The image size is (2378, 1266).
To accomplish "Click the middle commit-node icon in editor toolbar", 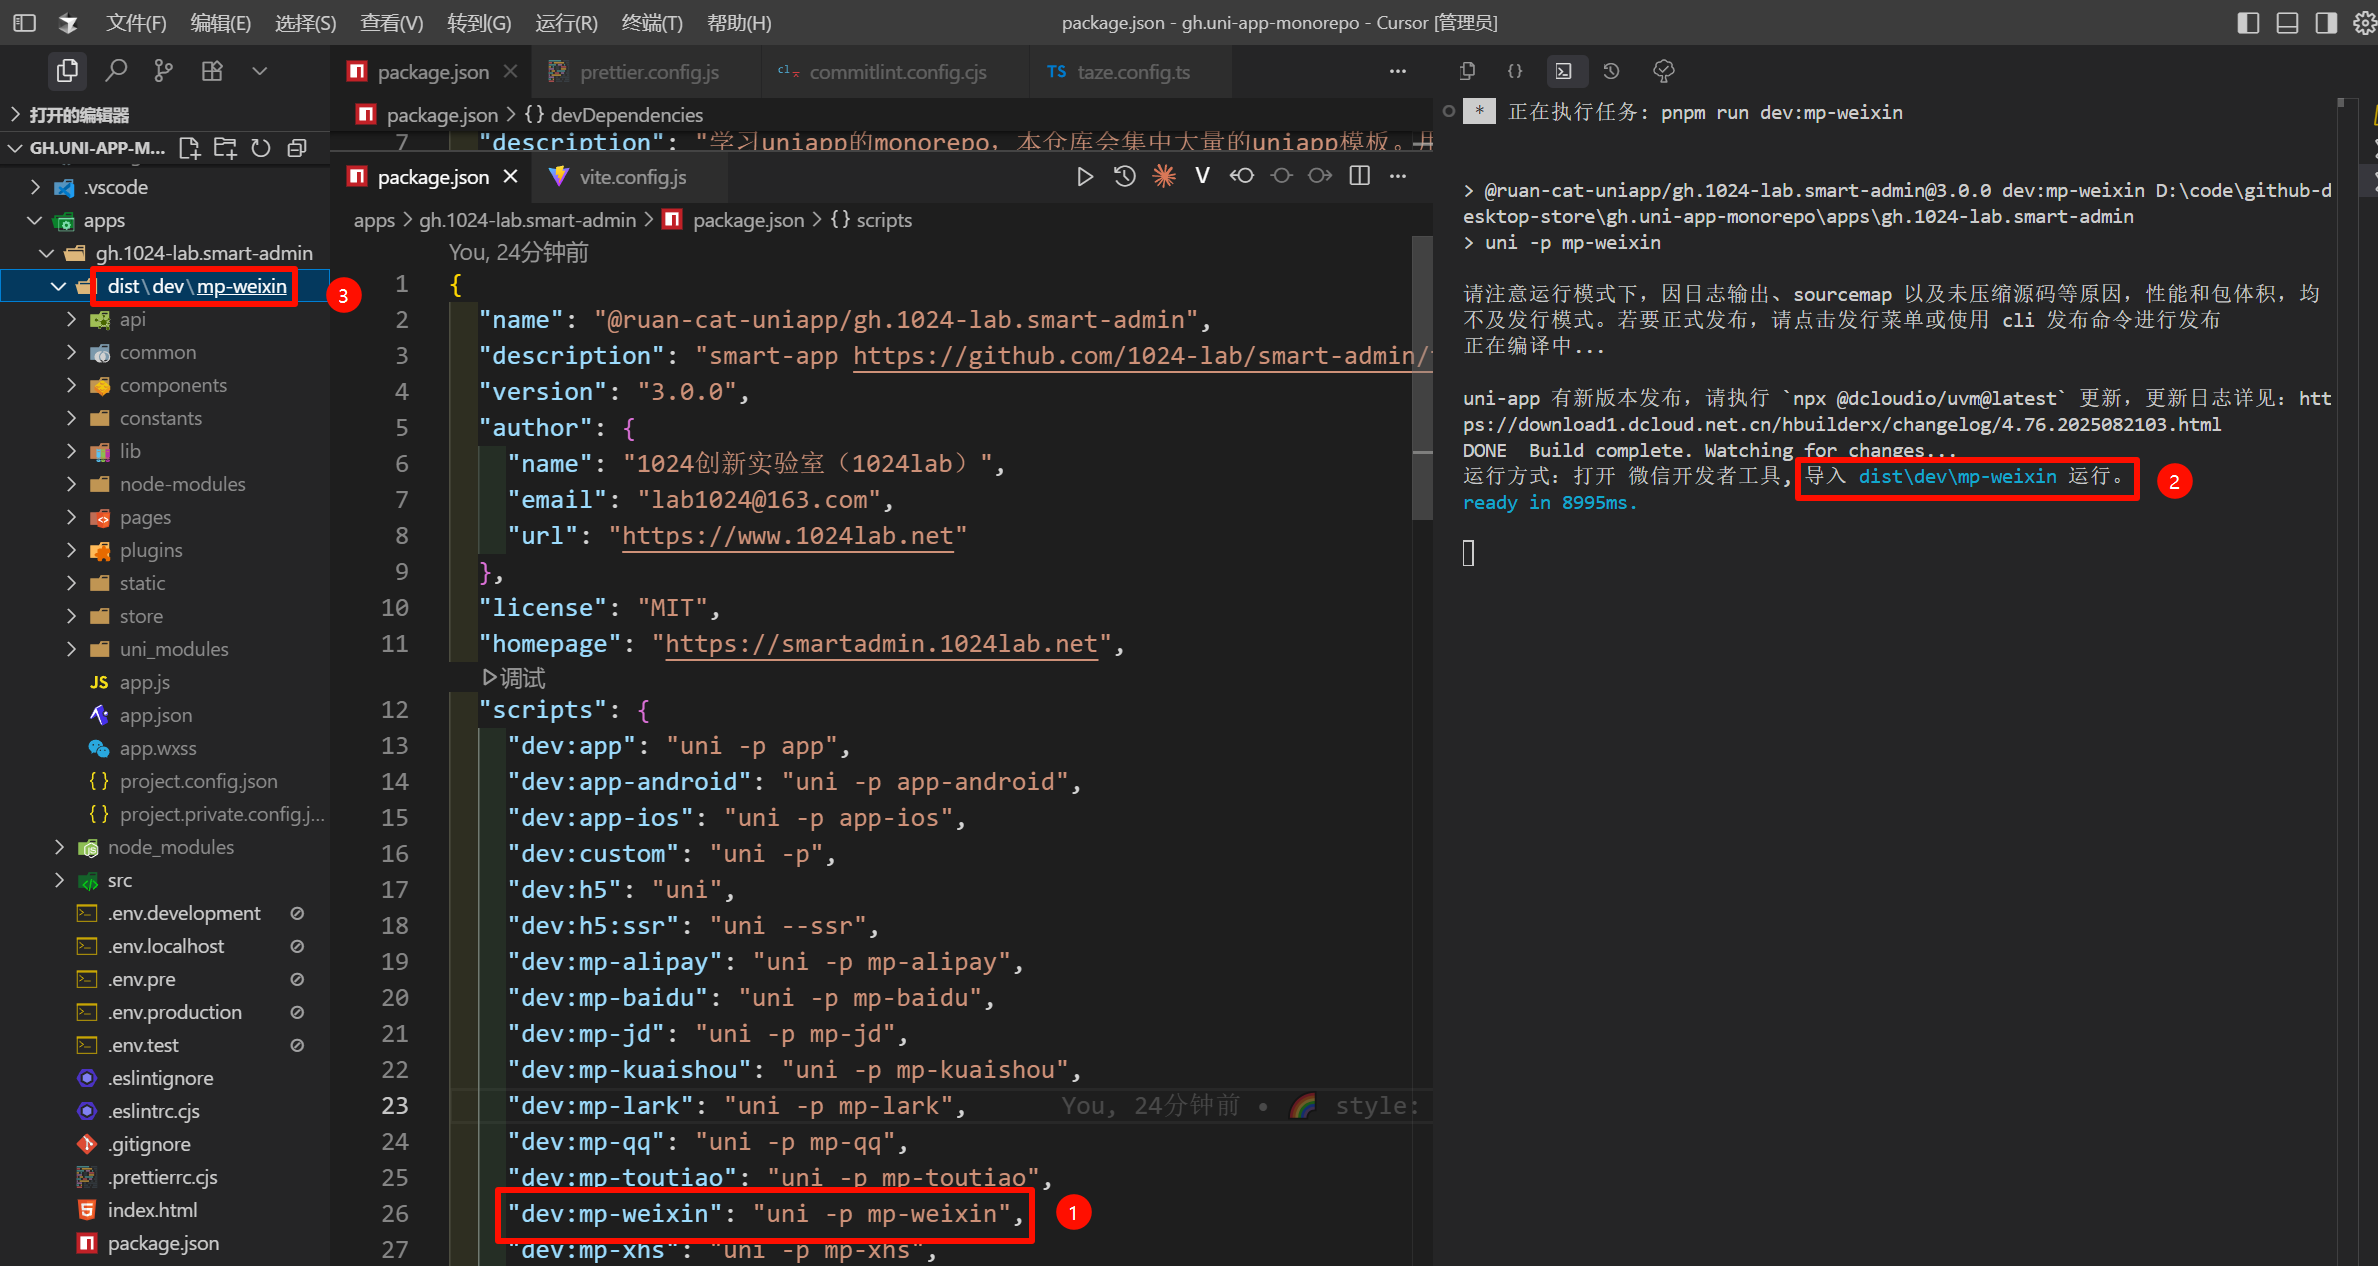I will tap(1281, 177).
